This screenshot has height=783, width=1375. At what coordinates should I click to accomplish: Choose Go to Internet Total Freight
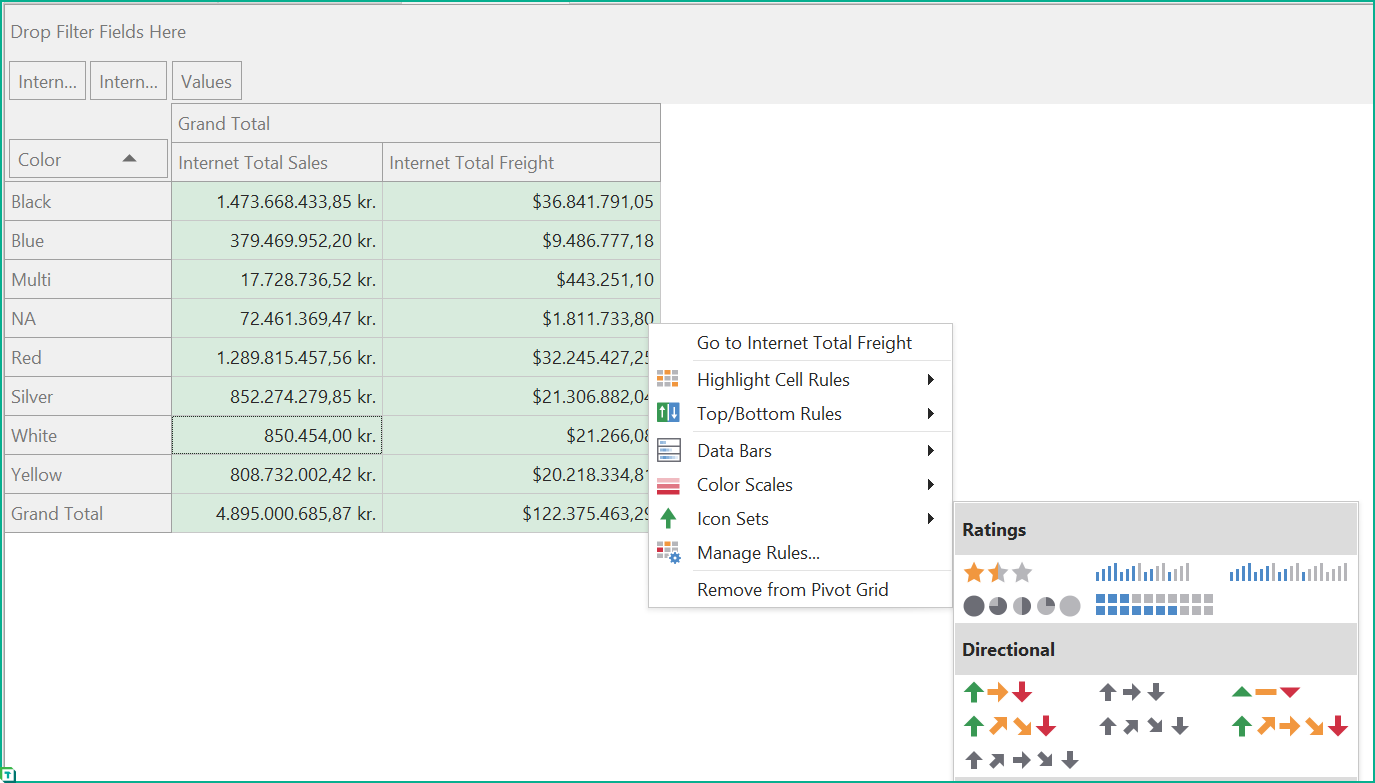(x=804, y=342)
